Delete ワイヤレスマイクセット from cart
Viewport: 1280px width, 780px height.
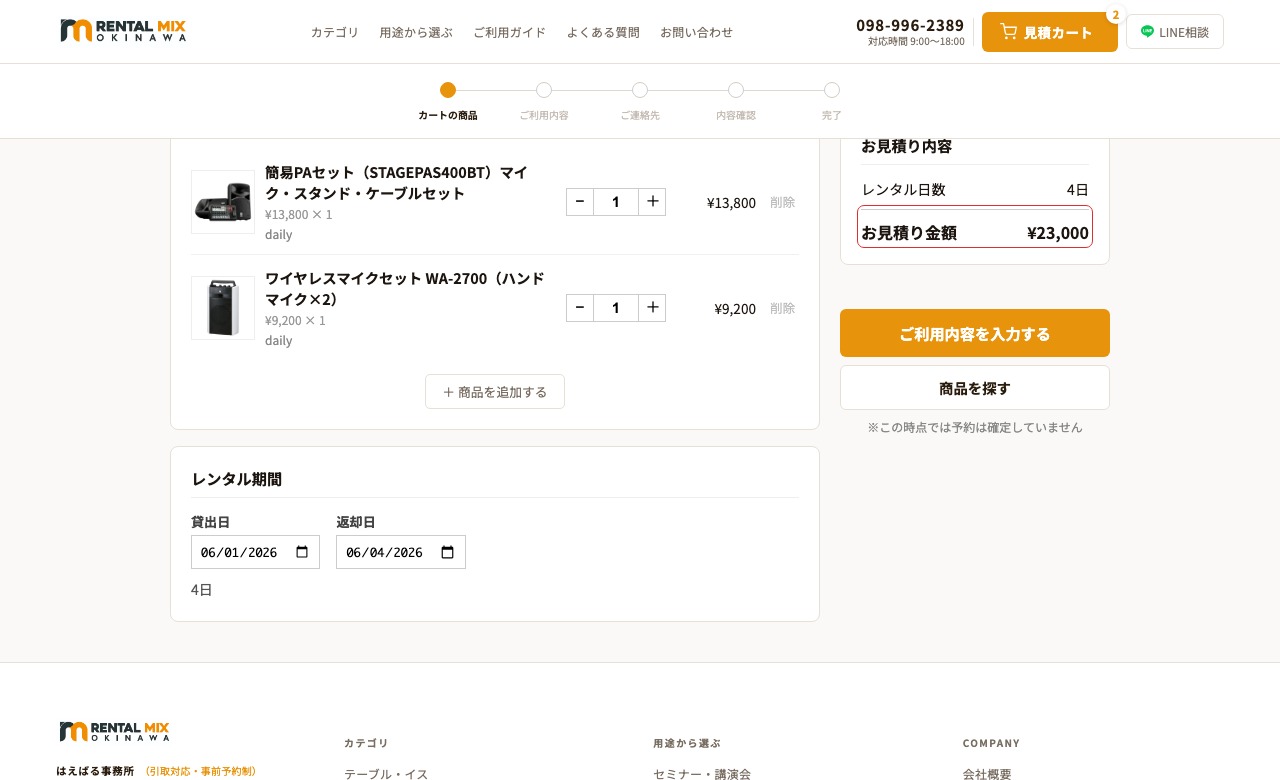783,308
